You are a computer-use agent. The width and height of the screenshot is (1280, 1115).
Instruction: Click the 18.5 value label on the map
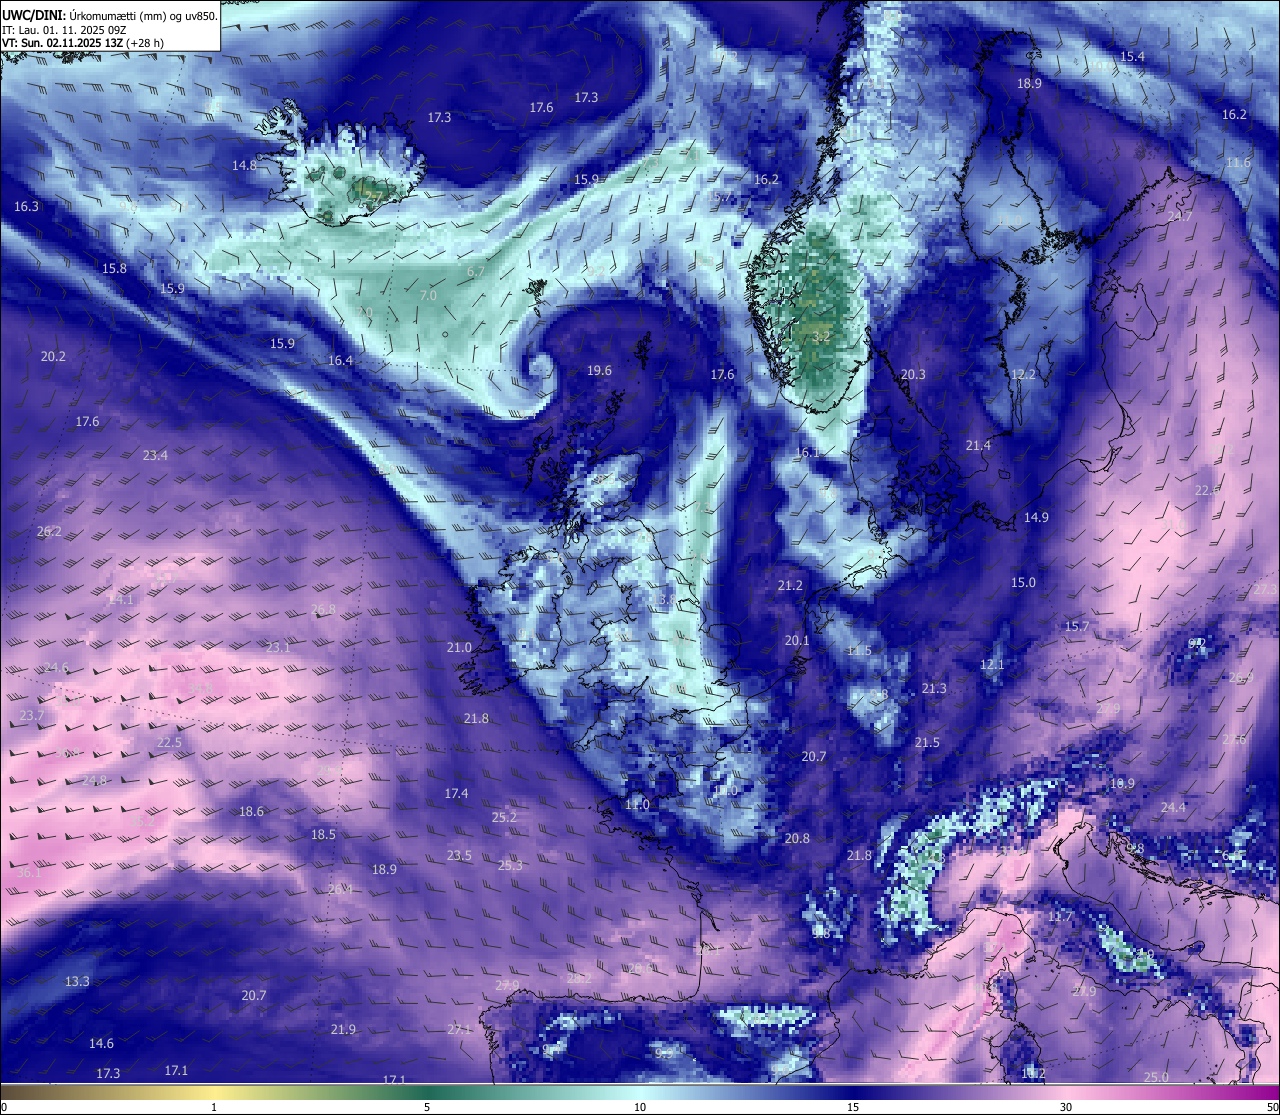click(323, 835)
